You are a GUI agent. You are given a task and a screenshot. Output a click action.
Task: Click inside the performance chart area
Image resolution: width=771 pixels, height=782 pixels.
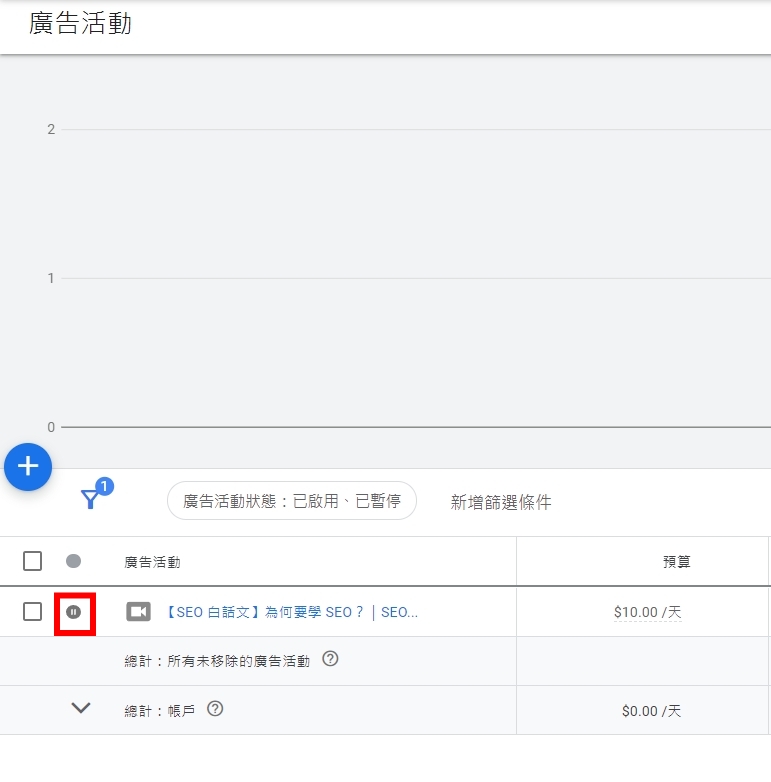[400, 280]
